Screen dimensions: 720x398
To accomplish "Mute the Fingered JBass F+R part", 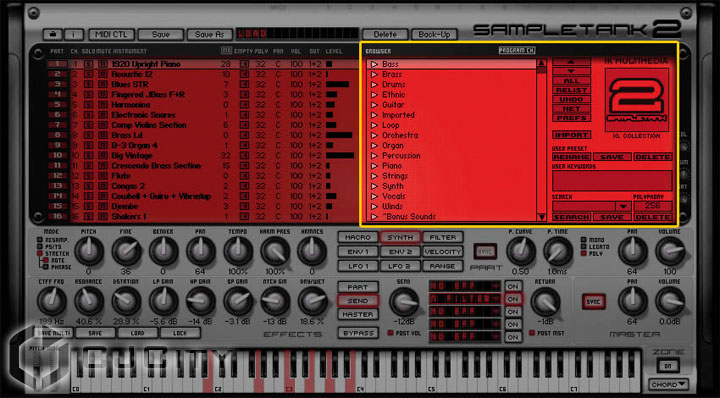I will point(103,95).
